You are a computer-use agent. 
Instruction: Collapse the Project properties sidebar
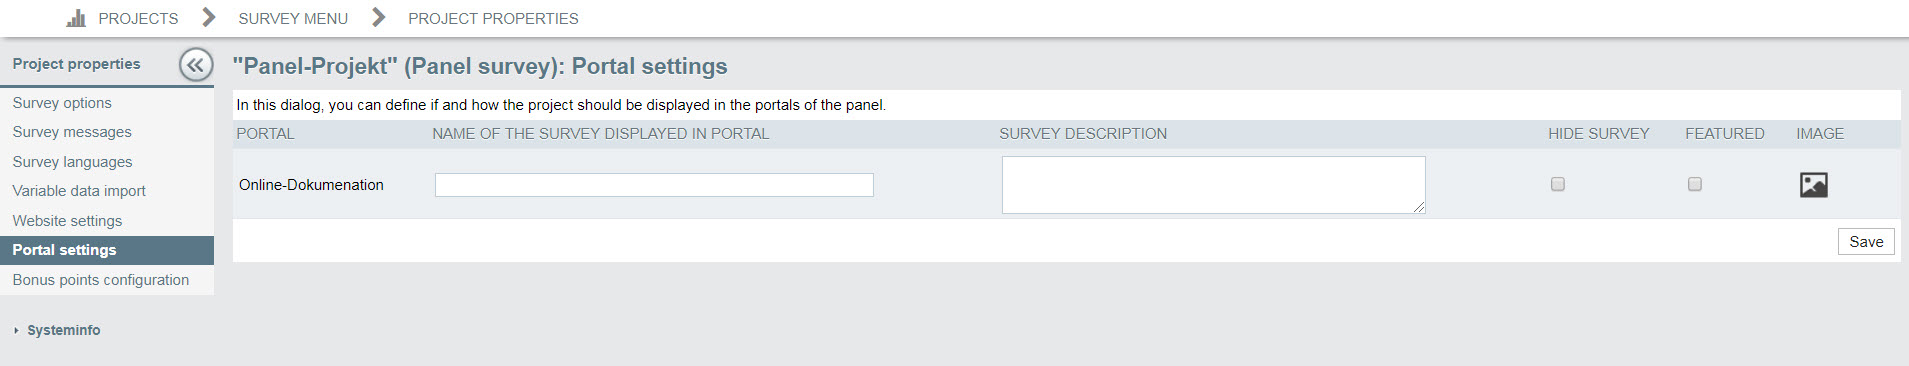[196, 65]
